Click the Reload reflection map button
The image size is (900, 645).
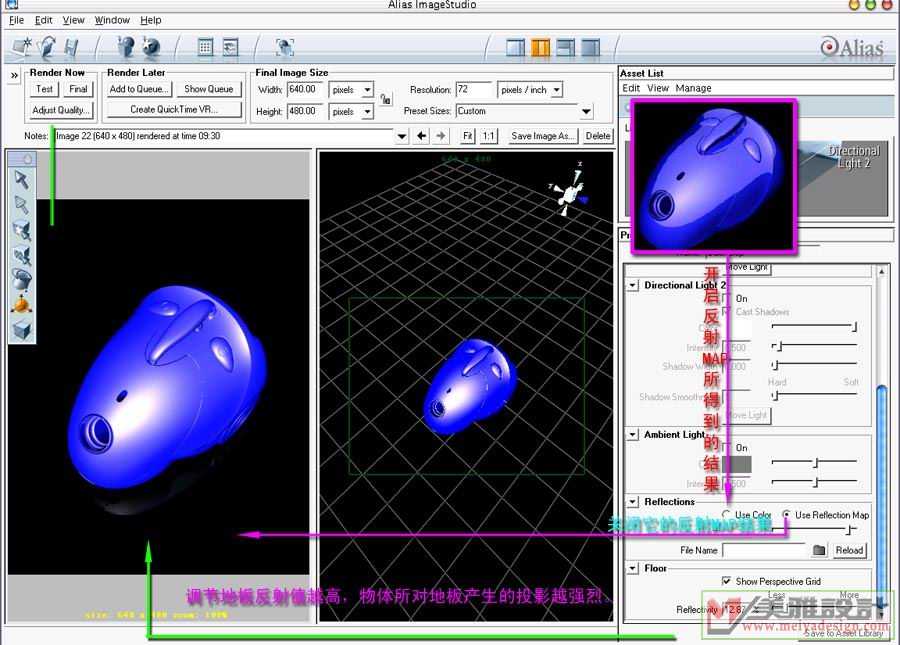tap(849, 550)
